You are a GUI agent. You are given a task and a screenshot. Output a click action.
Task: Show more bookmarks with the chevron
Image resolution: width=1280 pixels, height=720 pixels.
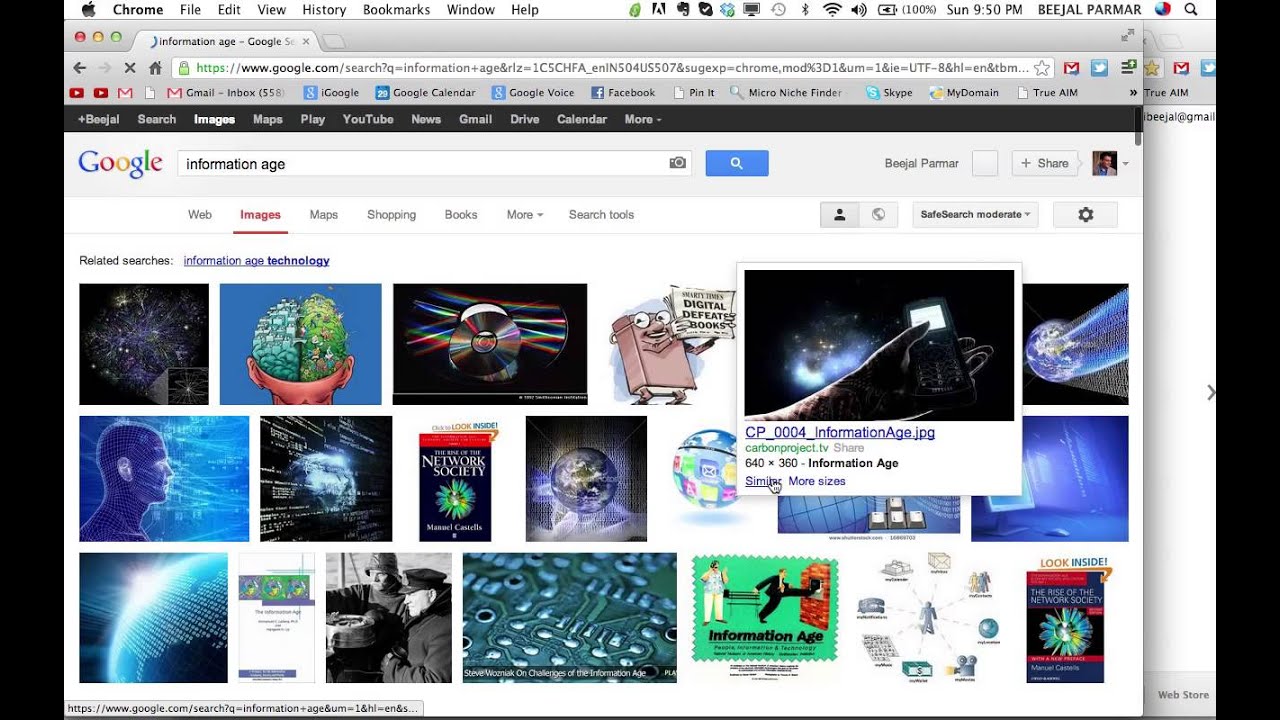point(1133,93)
